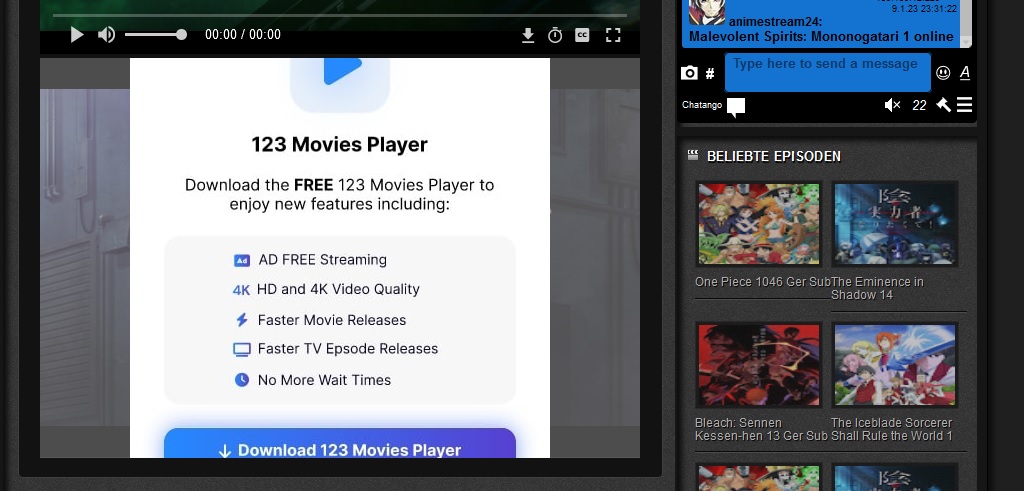
Task: Open the Malevolent Spirits: Mononogatari 1 online message
Action: pyautogui.click(x=821, y=37)
